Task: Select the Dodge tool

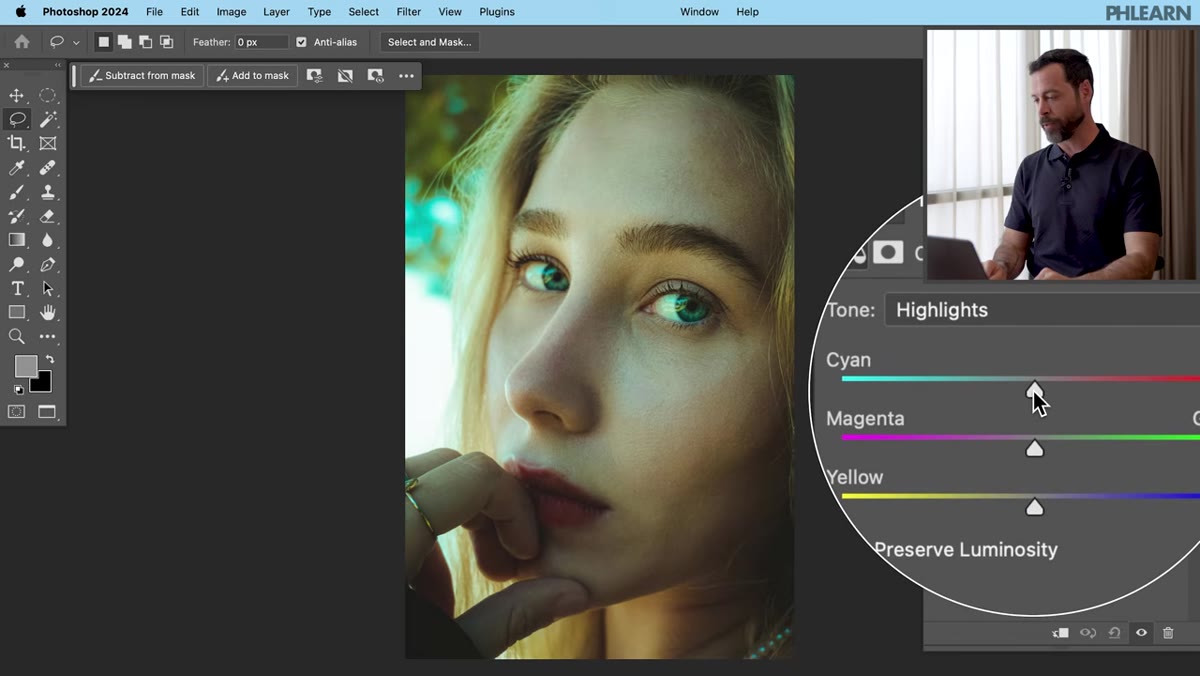Action: click(x=17, y=264)
